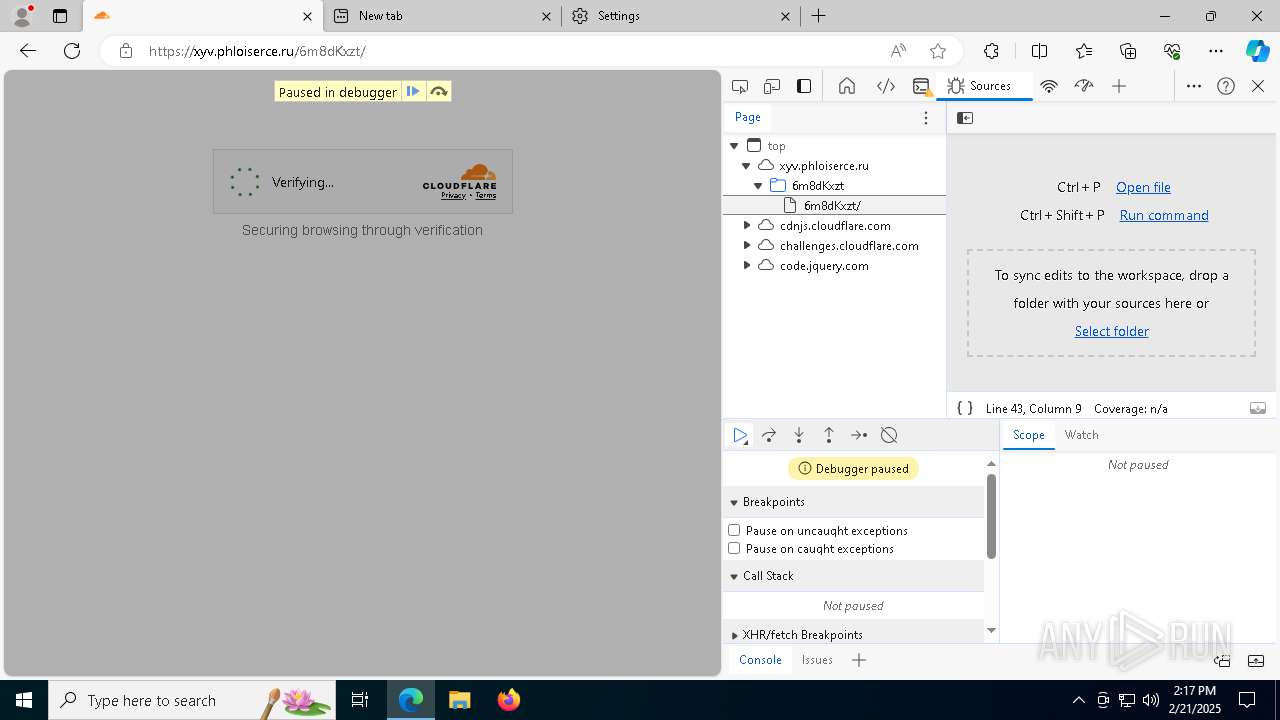Open Inspect element picker tool
Viewport: 1280px width, 720px height.
click(x=740, y=86)
